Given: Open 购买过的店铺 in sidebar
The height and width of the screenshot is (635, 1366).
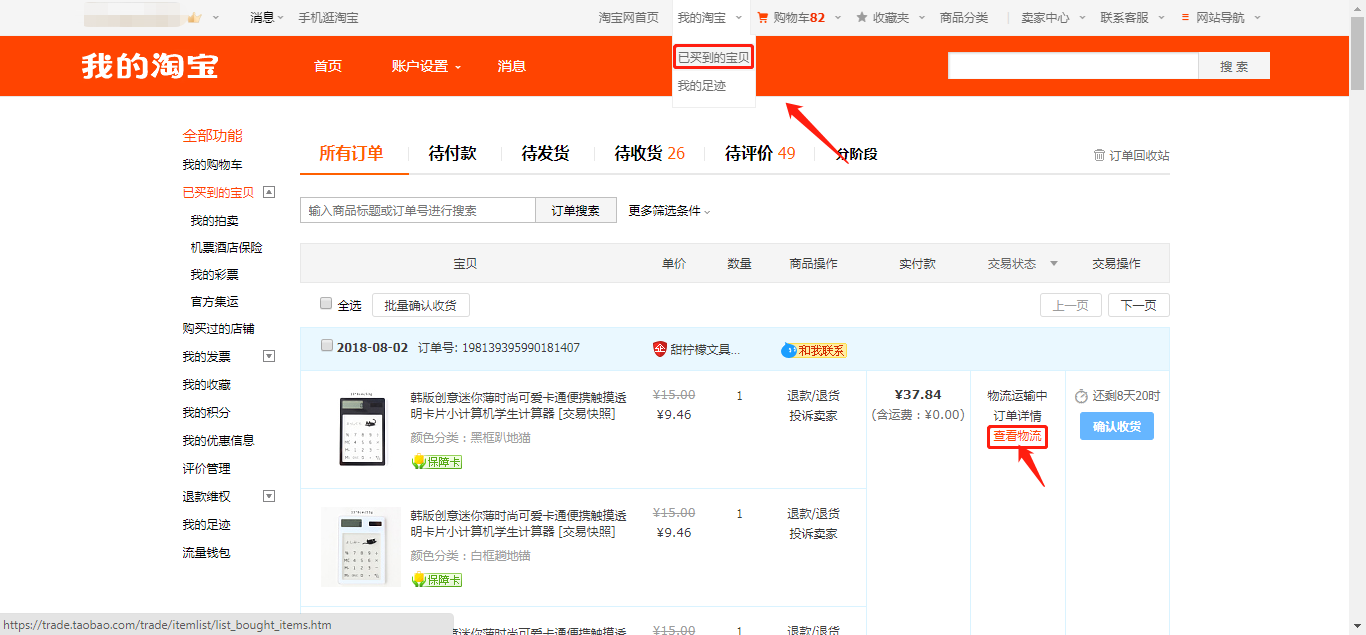Looking at the screenshot, I should [x=218, y=328].
